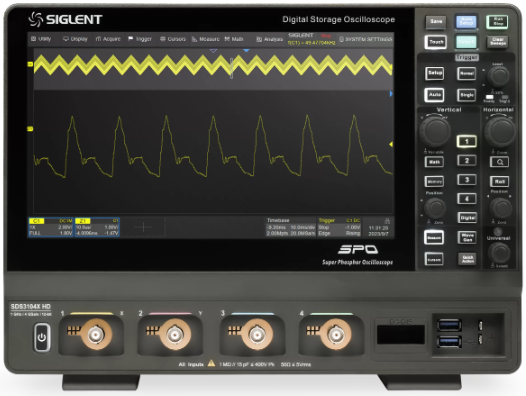526x396 pixels.
Task: Toggle the Touch screen button
Action: [x=436, y=42]
